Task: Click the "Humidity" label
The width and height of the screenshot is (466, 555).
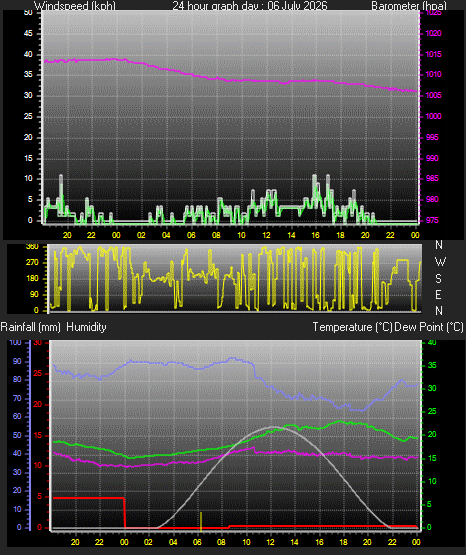Action: click(86, 327)
